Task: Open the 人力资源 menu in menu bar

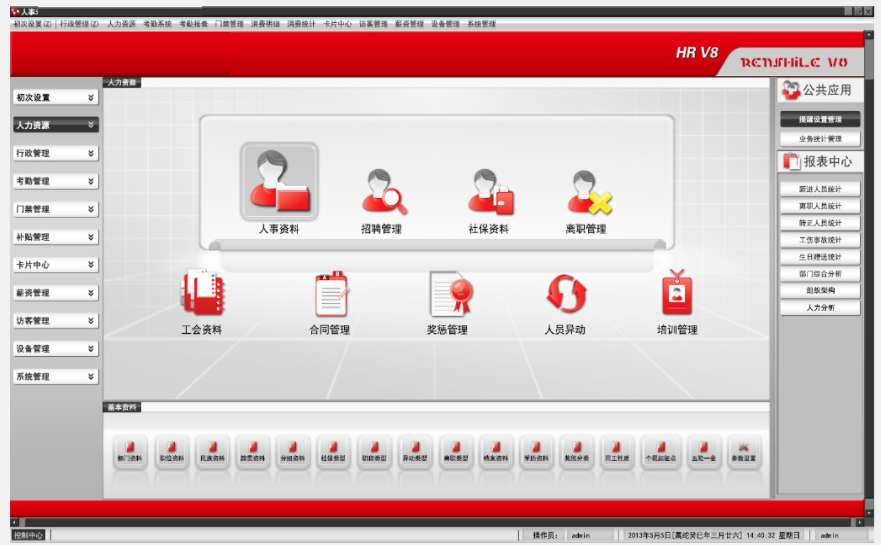Action: click(121, 23)
